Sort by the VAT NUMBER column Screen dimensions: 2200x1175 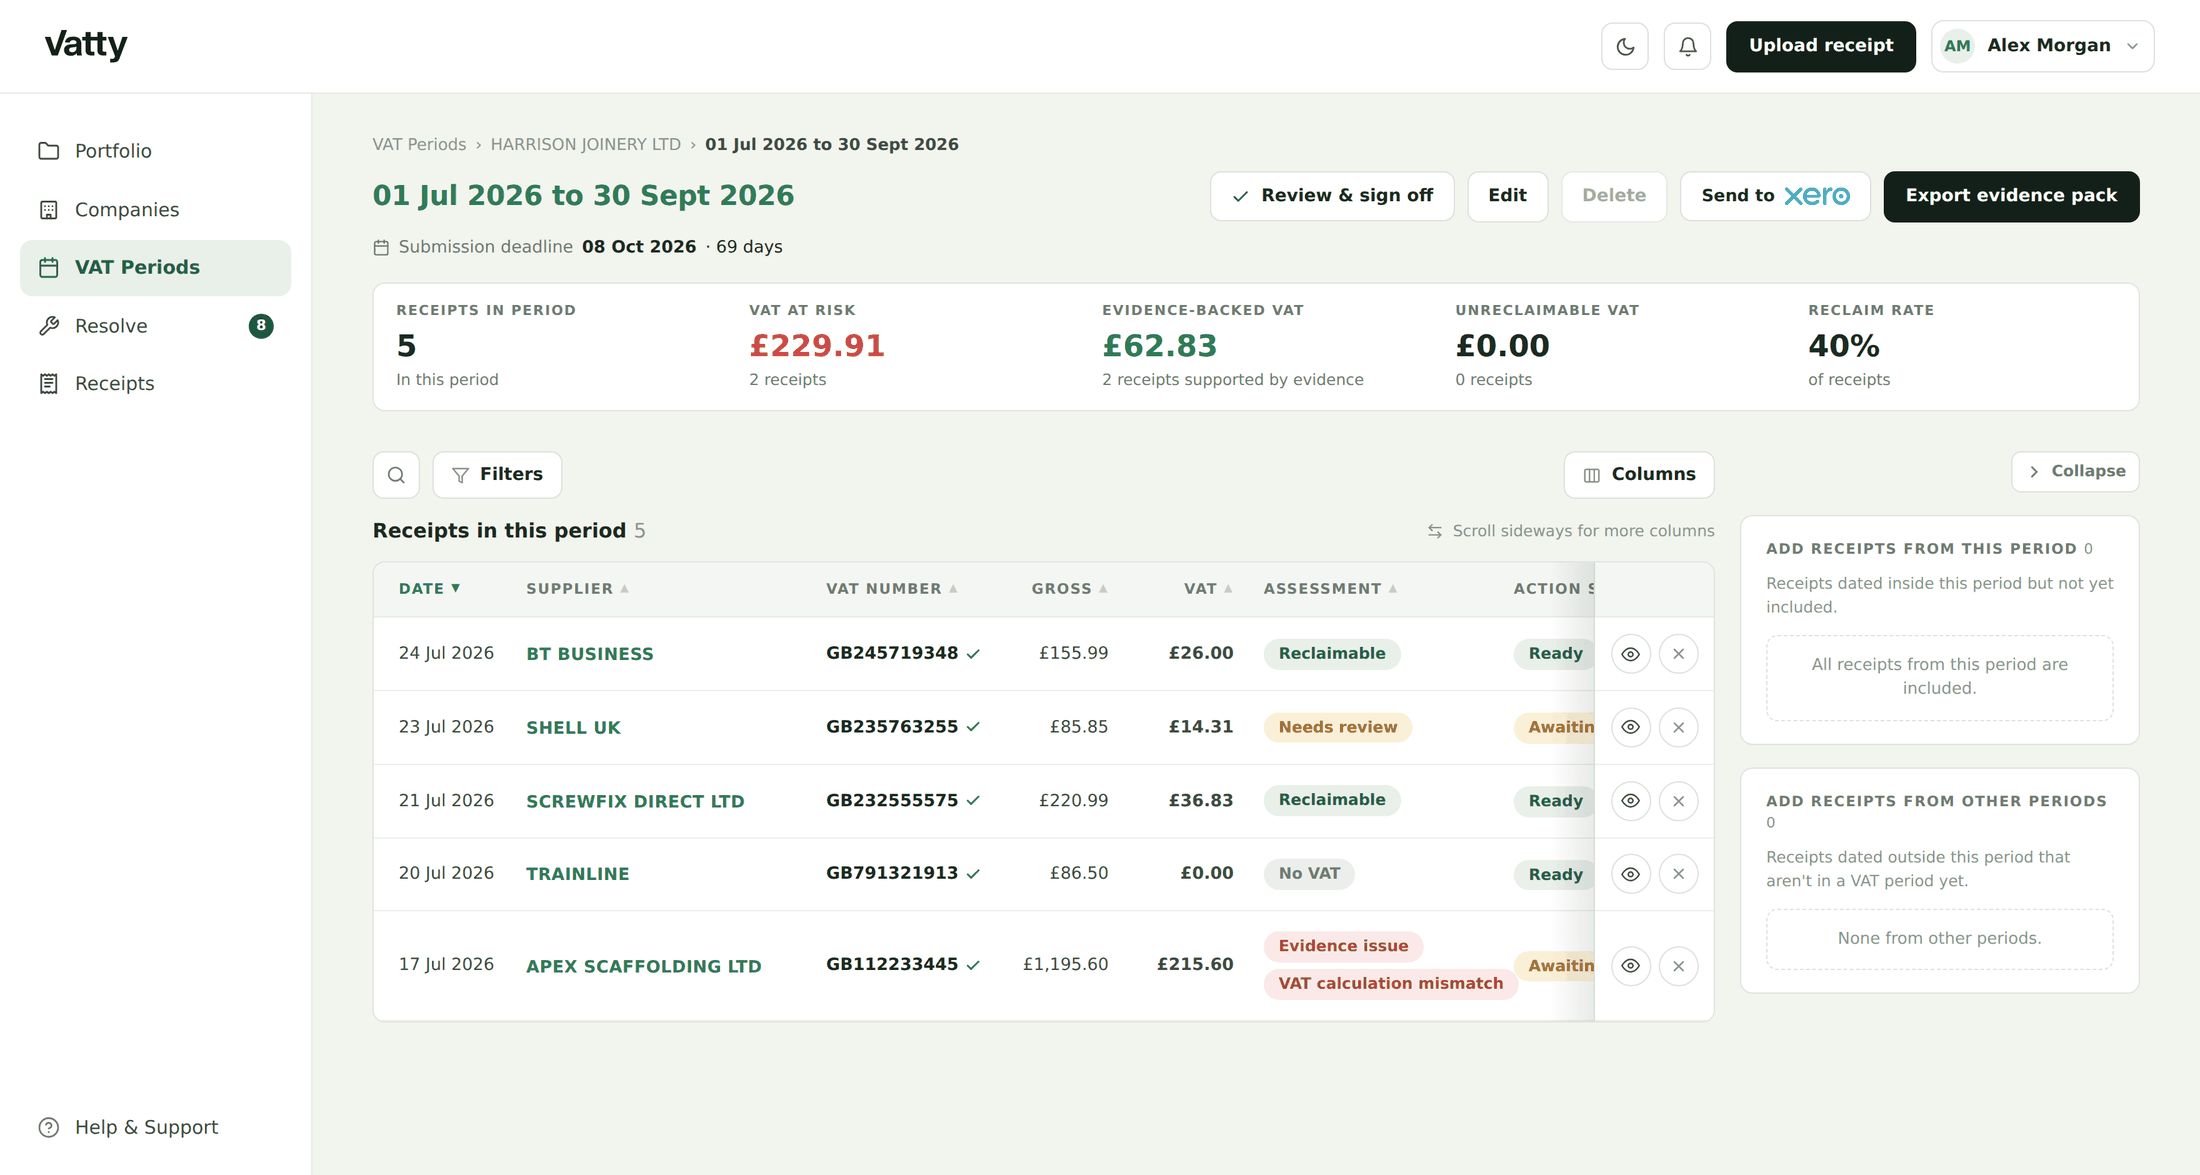891,589
